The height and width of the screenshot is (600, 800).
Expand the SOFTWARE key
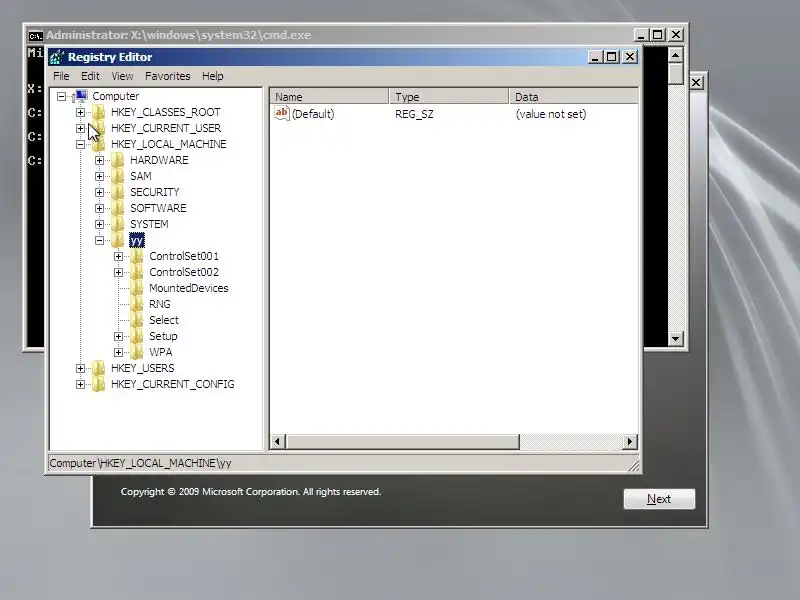[x=99, y=208]
